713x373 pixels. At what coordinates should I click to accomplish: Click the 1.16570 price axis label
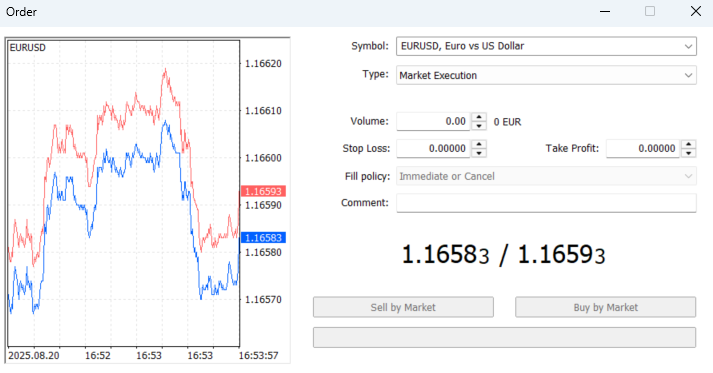coord(263,299)
